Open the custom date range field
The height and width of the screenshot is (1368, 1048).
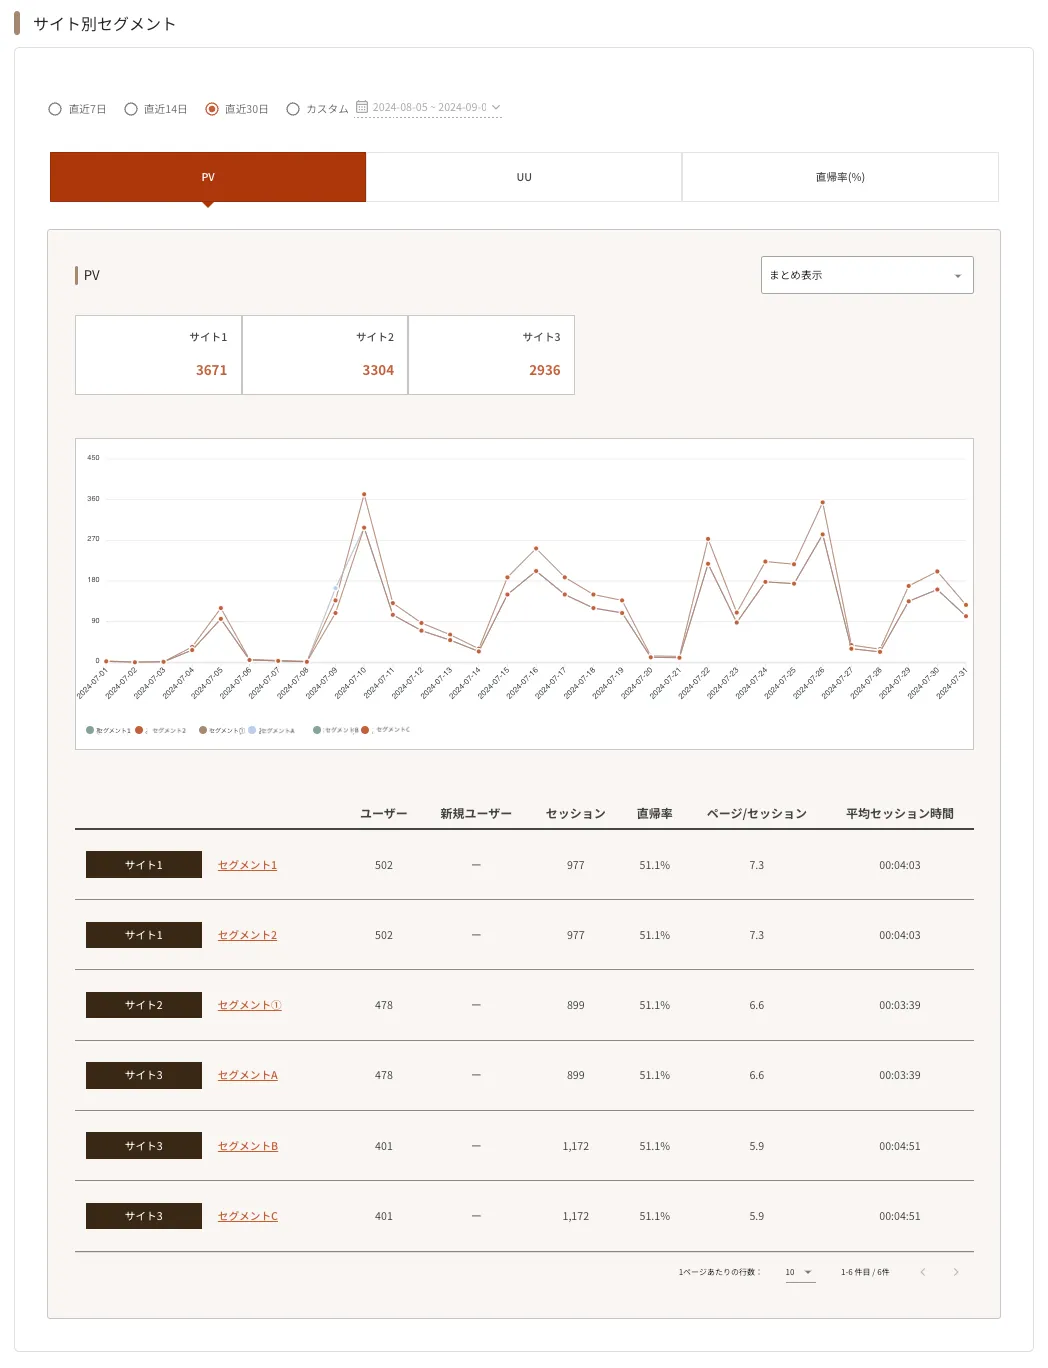click(x=429, y=107)
